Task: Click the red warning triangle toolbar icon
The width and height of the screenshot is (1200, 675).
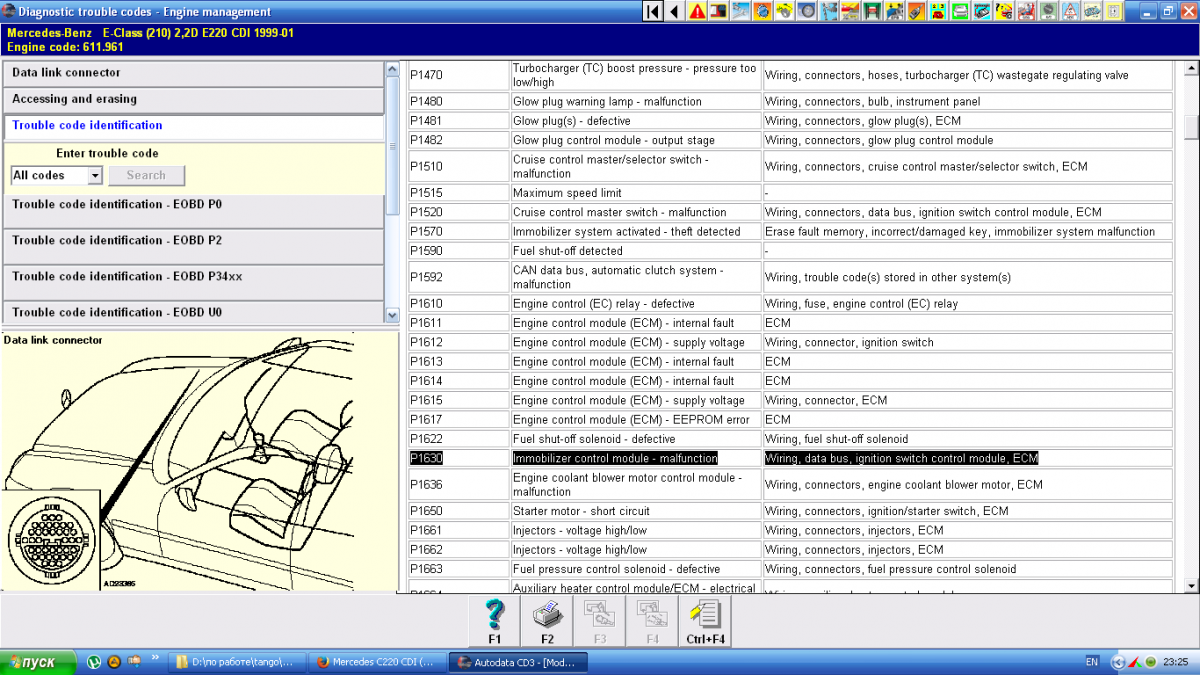Action: click(696, 11)
